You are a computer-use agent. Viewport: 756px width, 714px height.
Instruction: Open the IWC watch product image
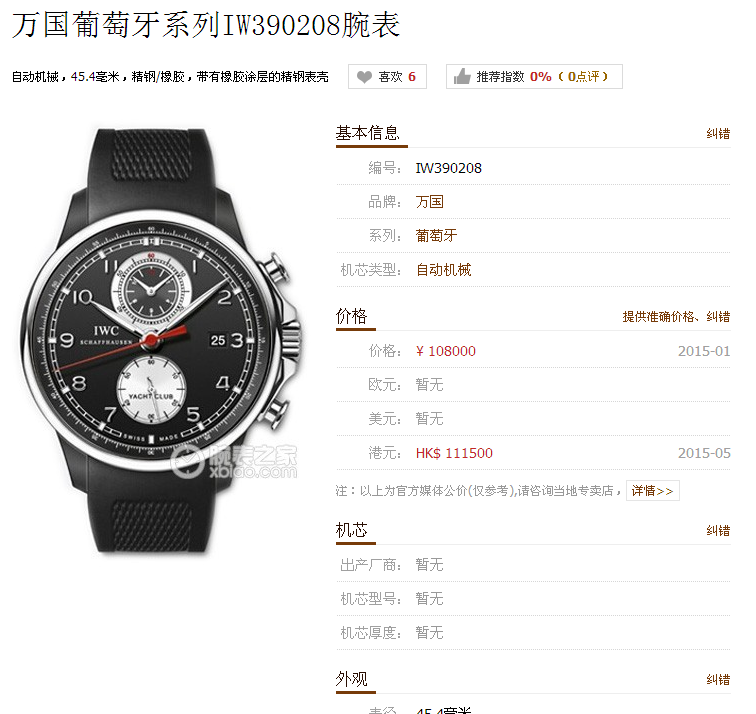[162, 340]
